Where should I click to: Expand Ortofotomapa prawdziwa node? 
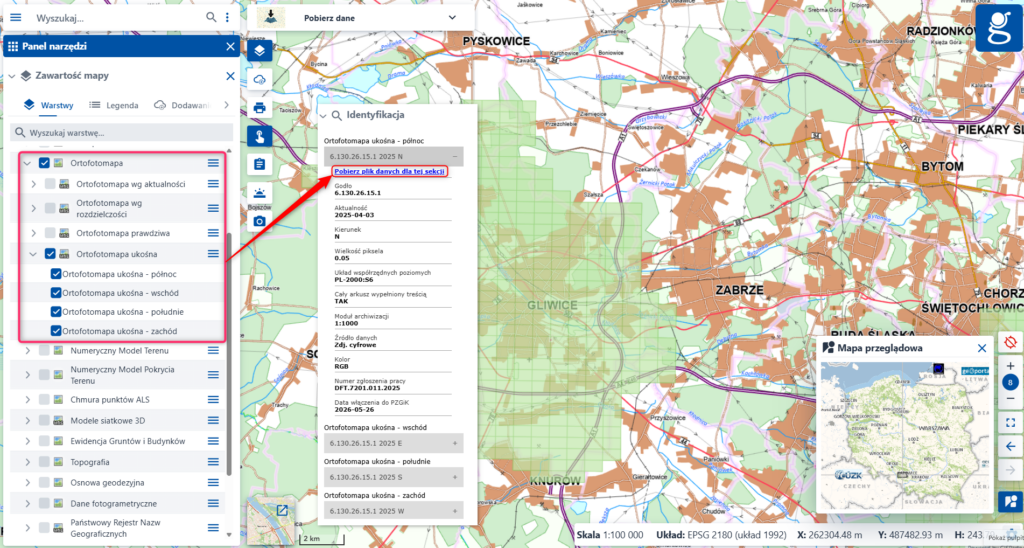pos(33,233)
